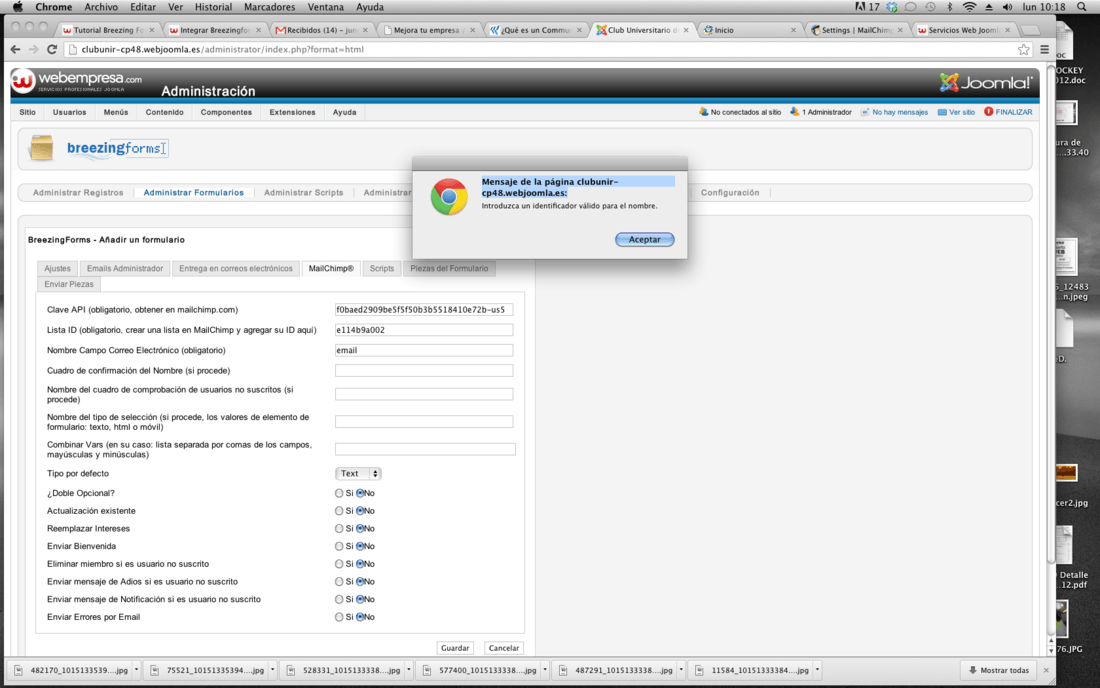The image size is (1100, 688).
Task: Click the Joomla! logo
Action: (986, 83)
